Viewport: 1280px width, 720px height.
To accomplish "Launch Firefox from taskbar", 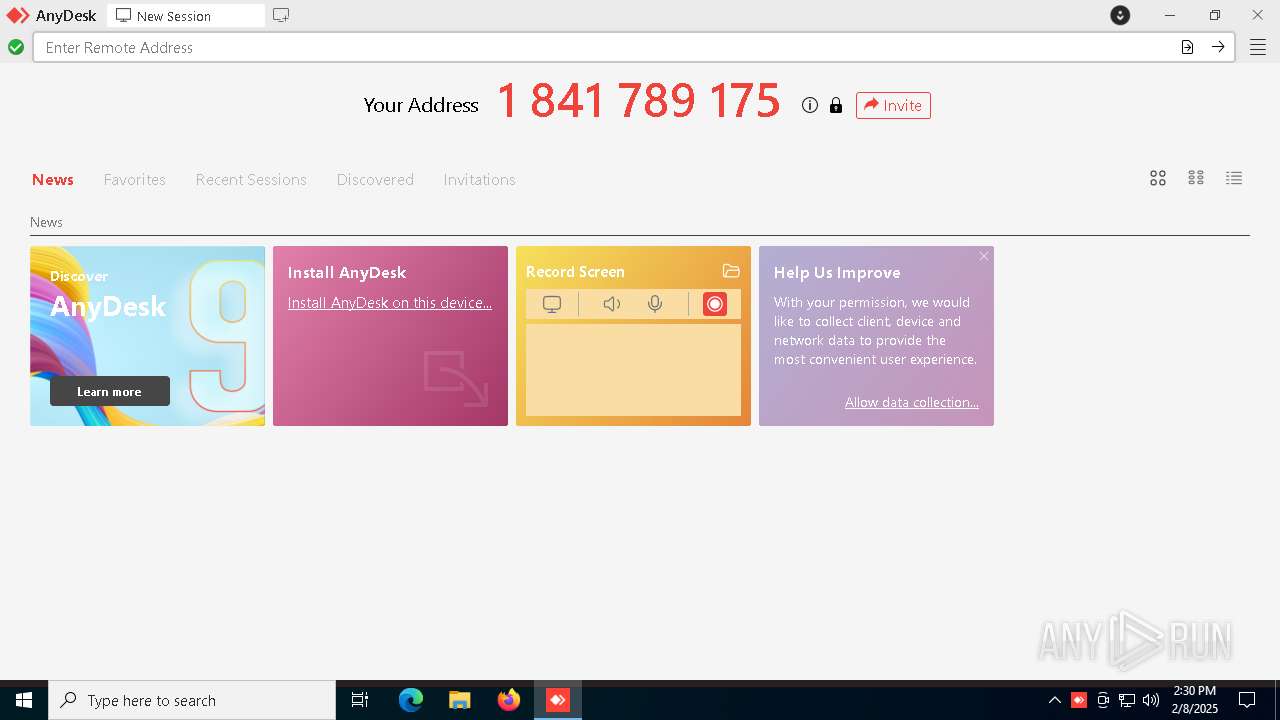I will click(x=509, y=700).
